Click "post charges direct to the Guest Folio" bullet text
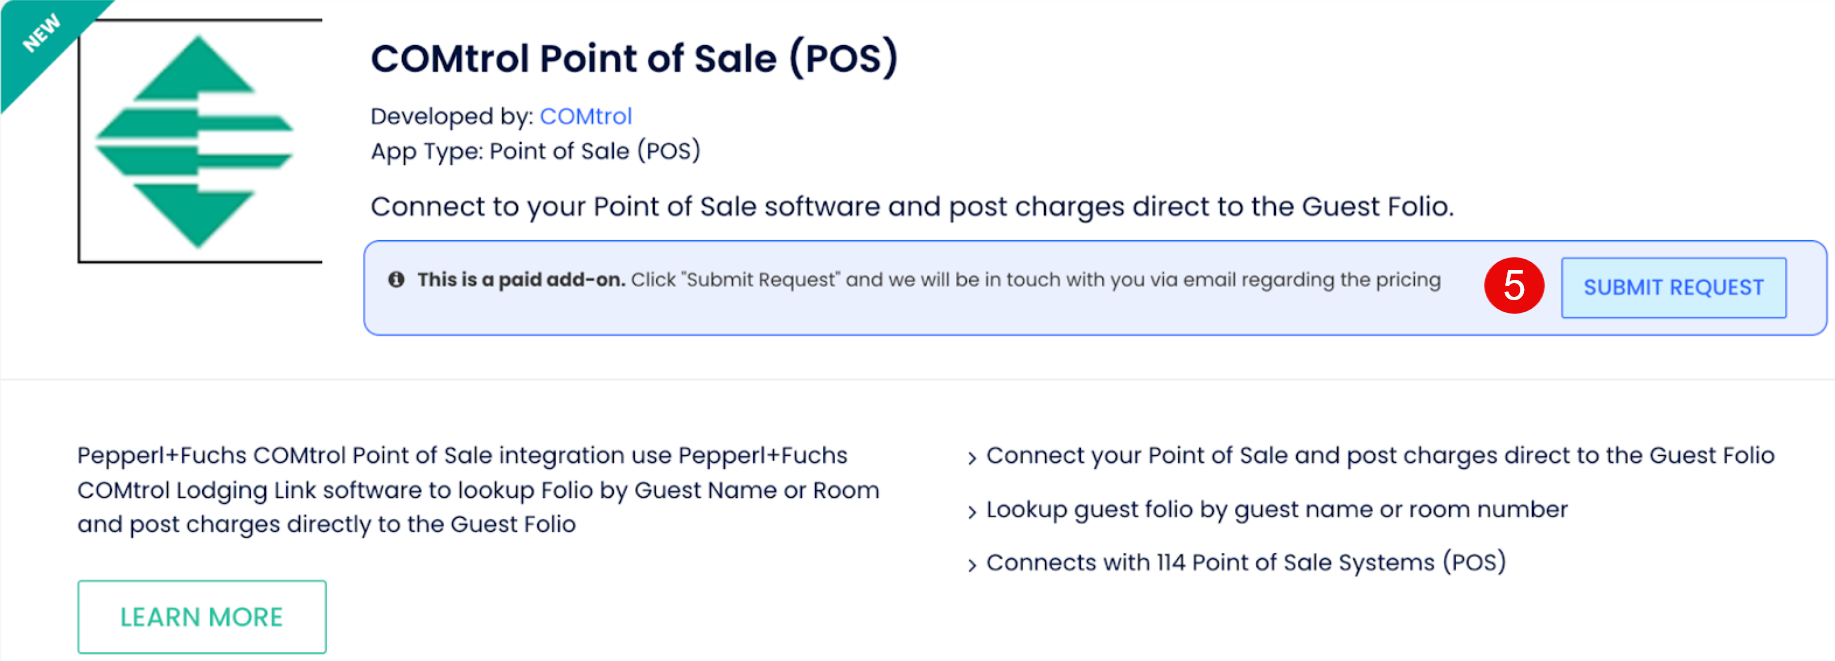Screen dimensions: 1835x661 1380,456
